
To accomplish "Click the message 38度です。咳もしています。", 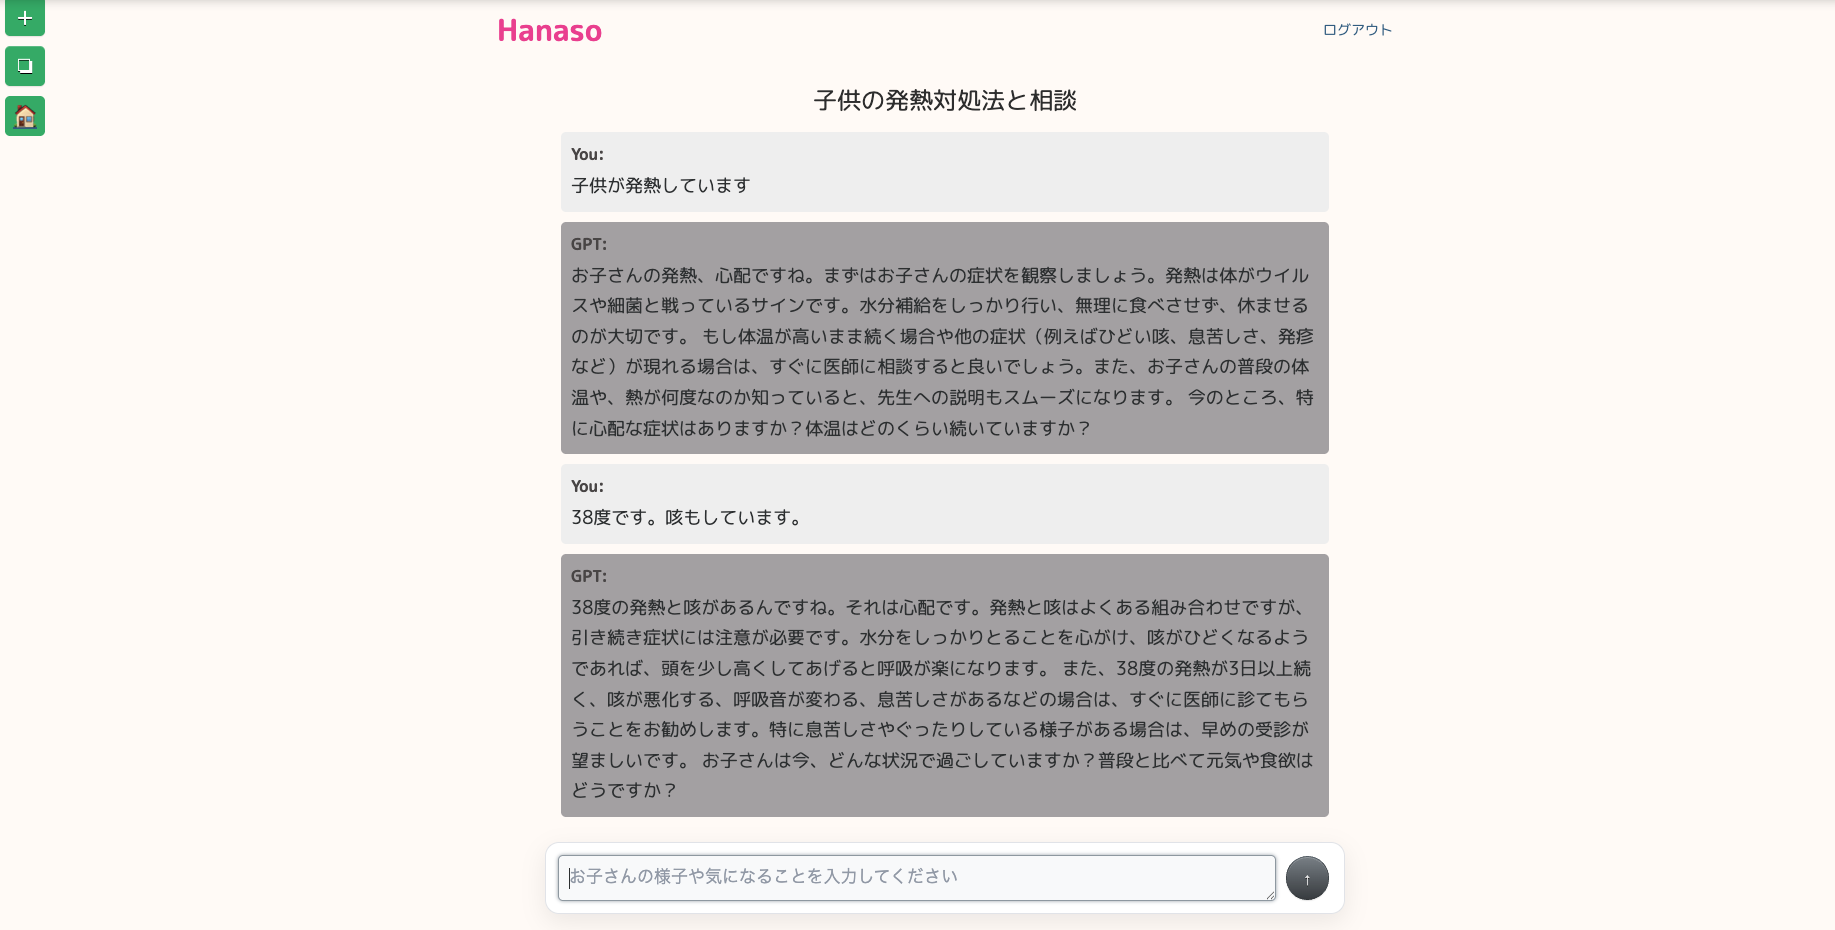I will [x=688, y=517].
